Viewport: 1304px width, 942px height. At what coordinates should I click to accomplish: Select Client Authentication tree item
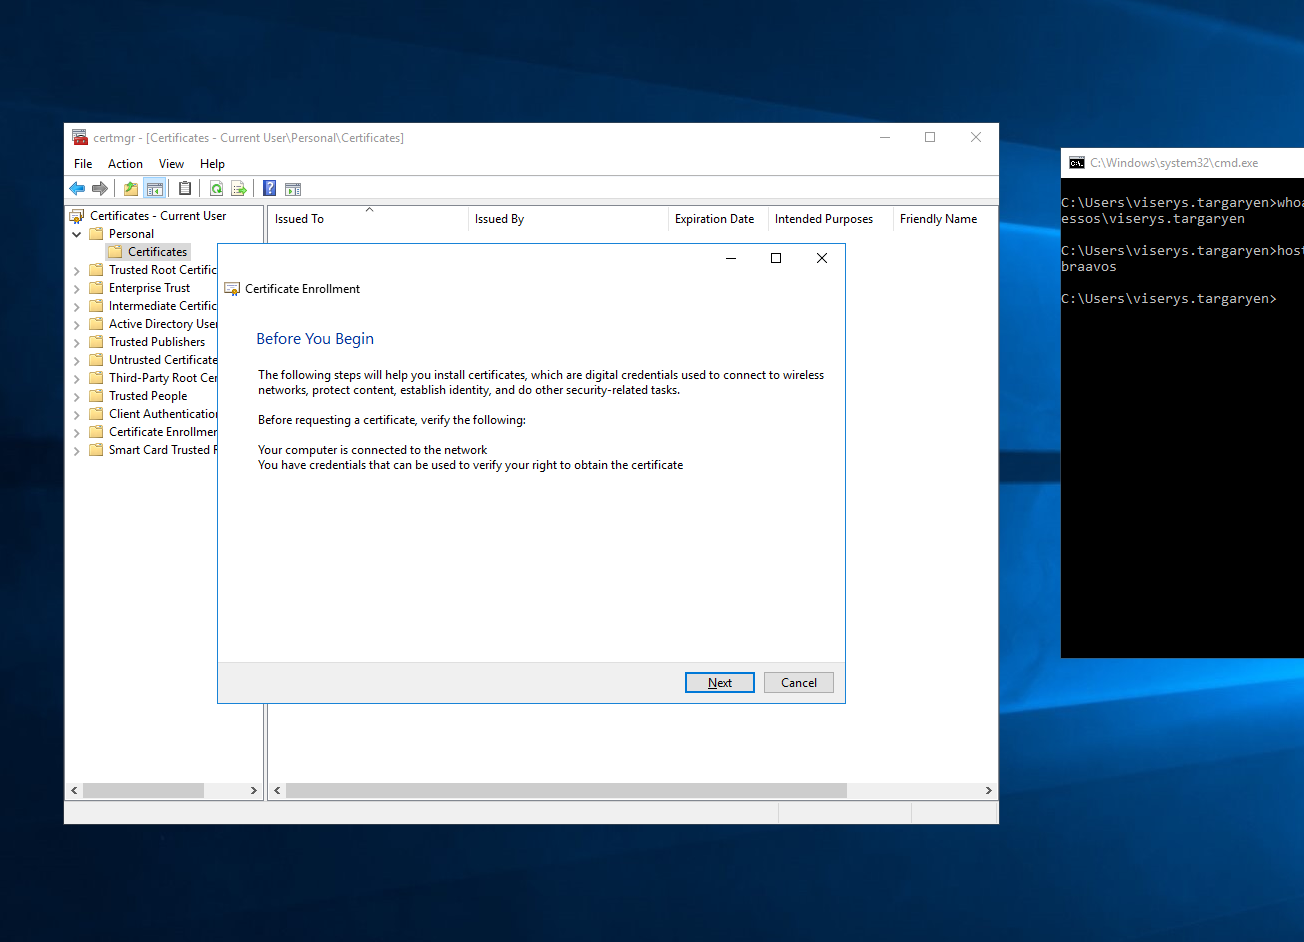tap(163, 413)
